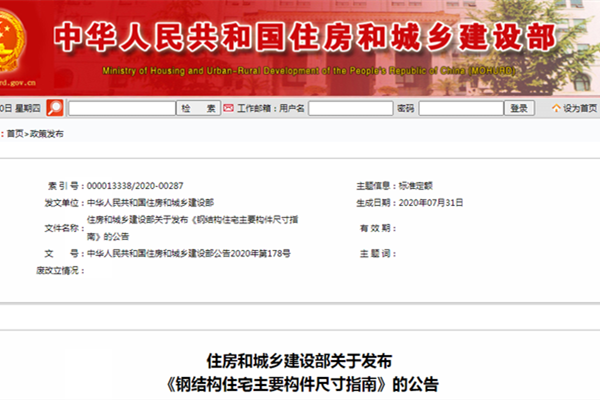This screenshot has height=400, width=600.
Task: Click the national emblem logo
Action: tap(12, 41)
